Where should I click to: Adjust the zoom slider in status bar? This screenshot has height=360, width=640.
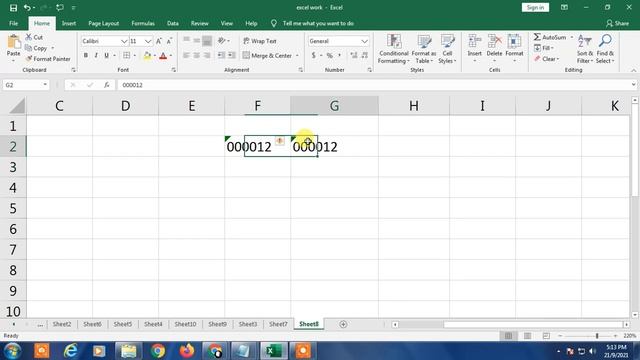pos(597,336)
